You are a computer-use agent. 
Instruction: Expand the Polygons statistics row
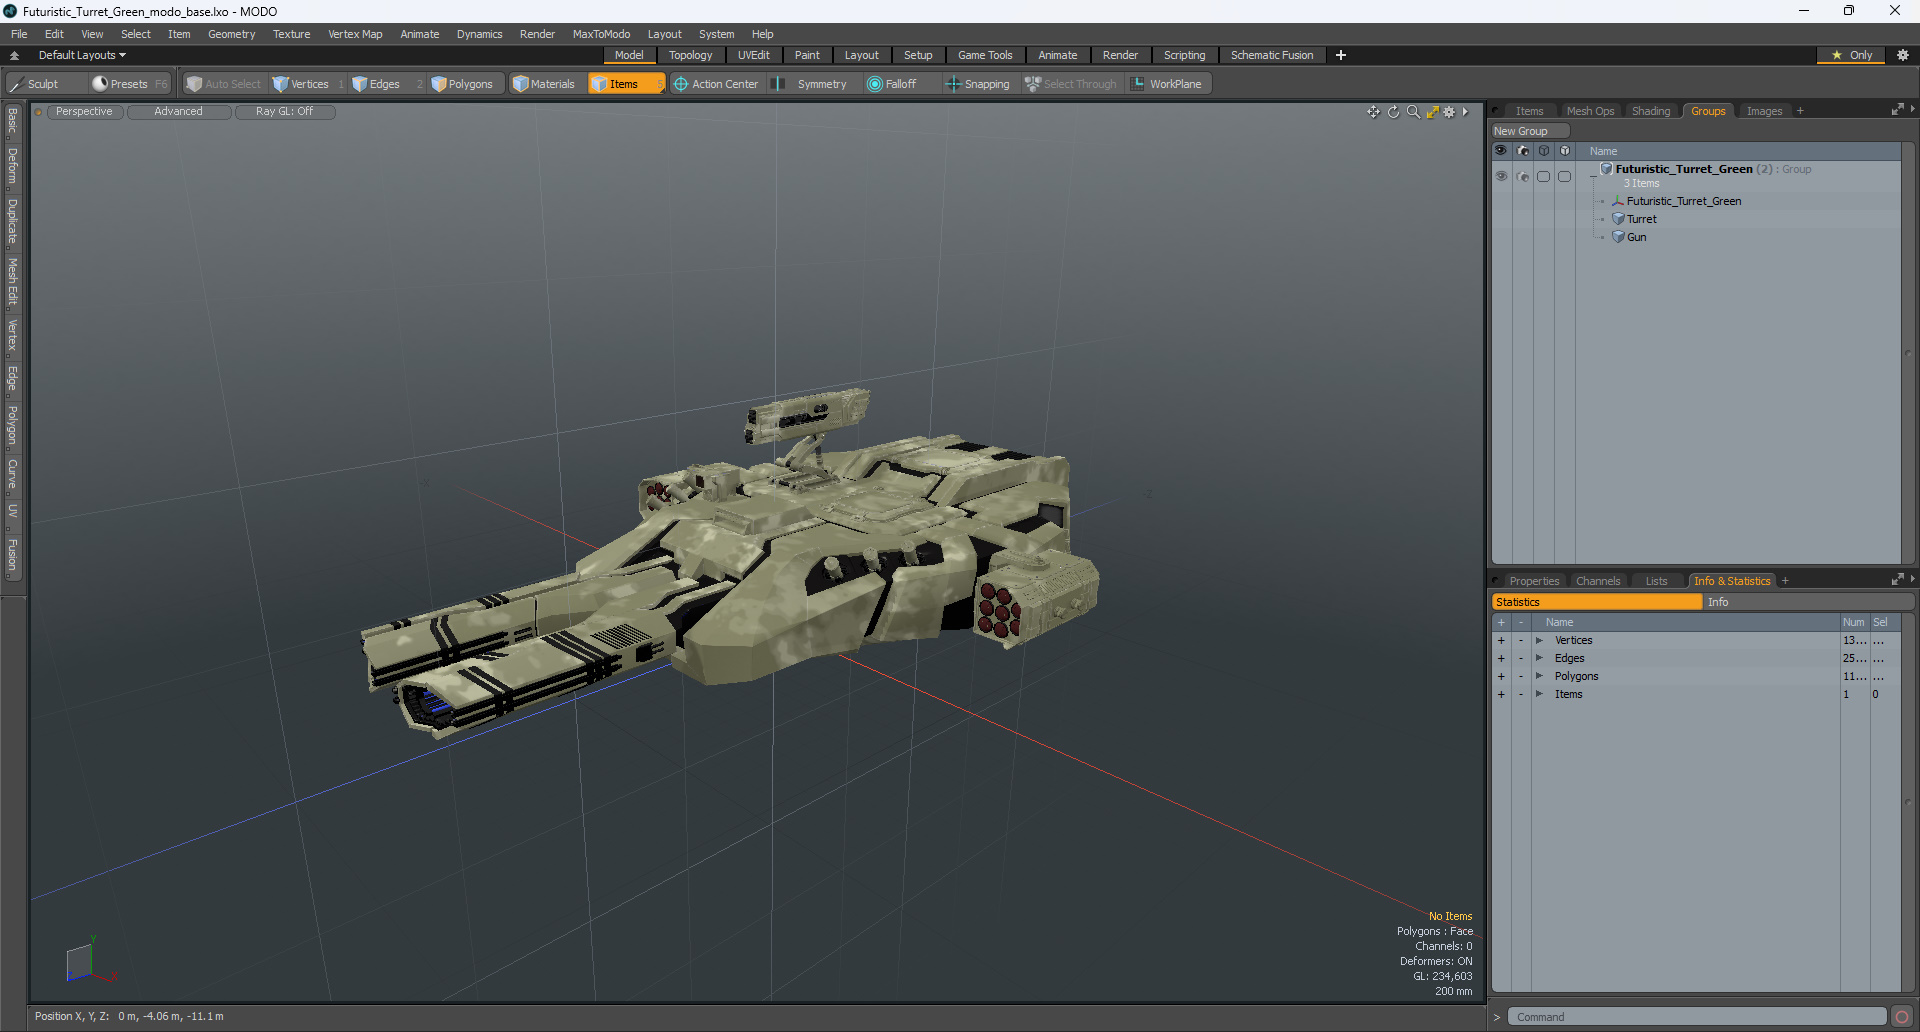click(1539, 676)
